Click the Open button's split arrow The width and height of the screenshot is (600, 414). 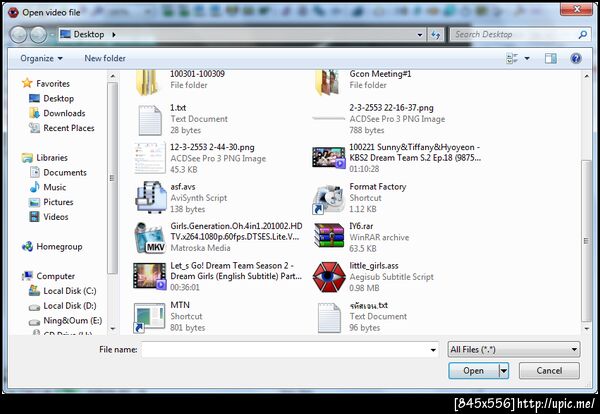pyautogui.click(x=504, y=371)
